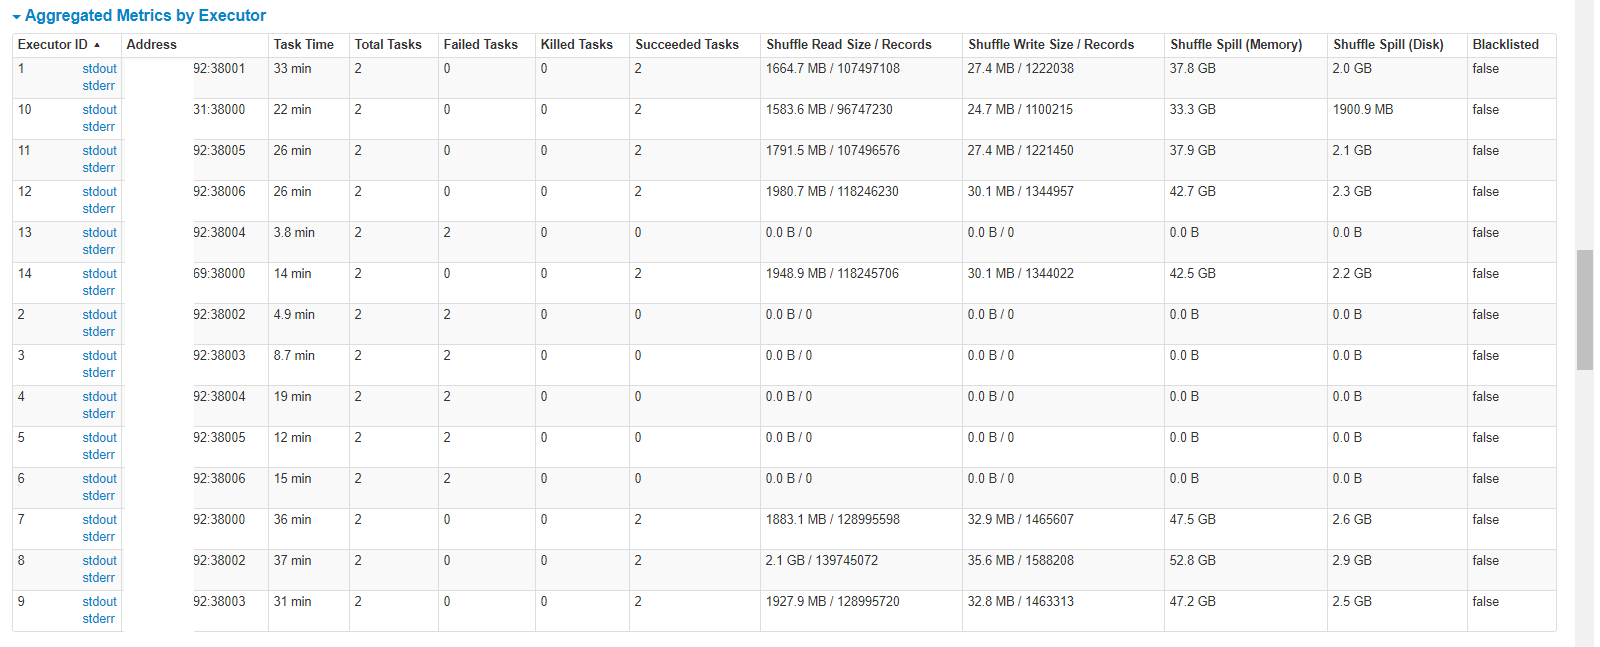Sort by the Task Time column header

(x=304, y=45)
